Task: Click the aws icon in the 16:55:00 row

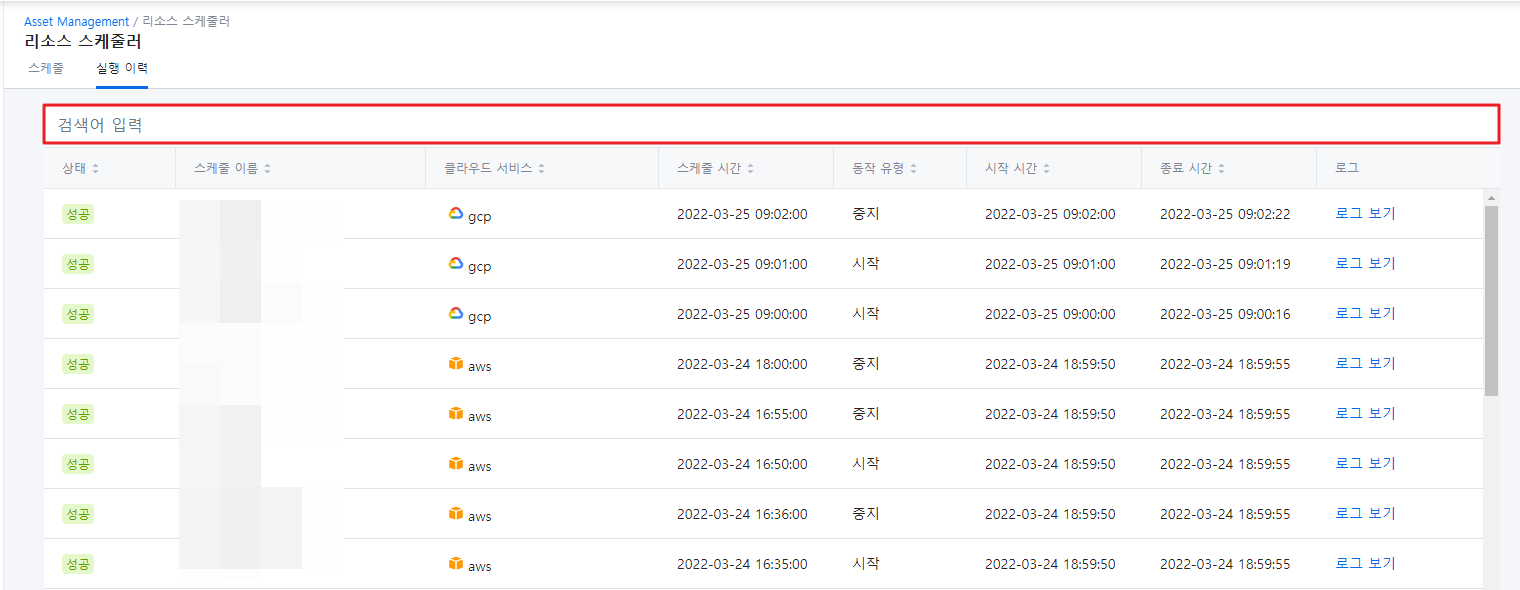Action: pyautogui.click(x=456, y=413)
